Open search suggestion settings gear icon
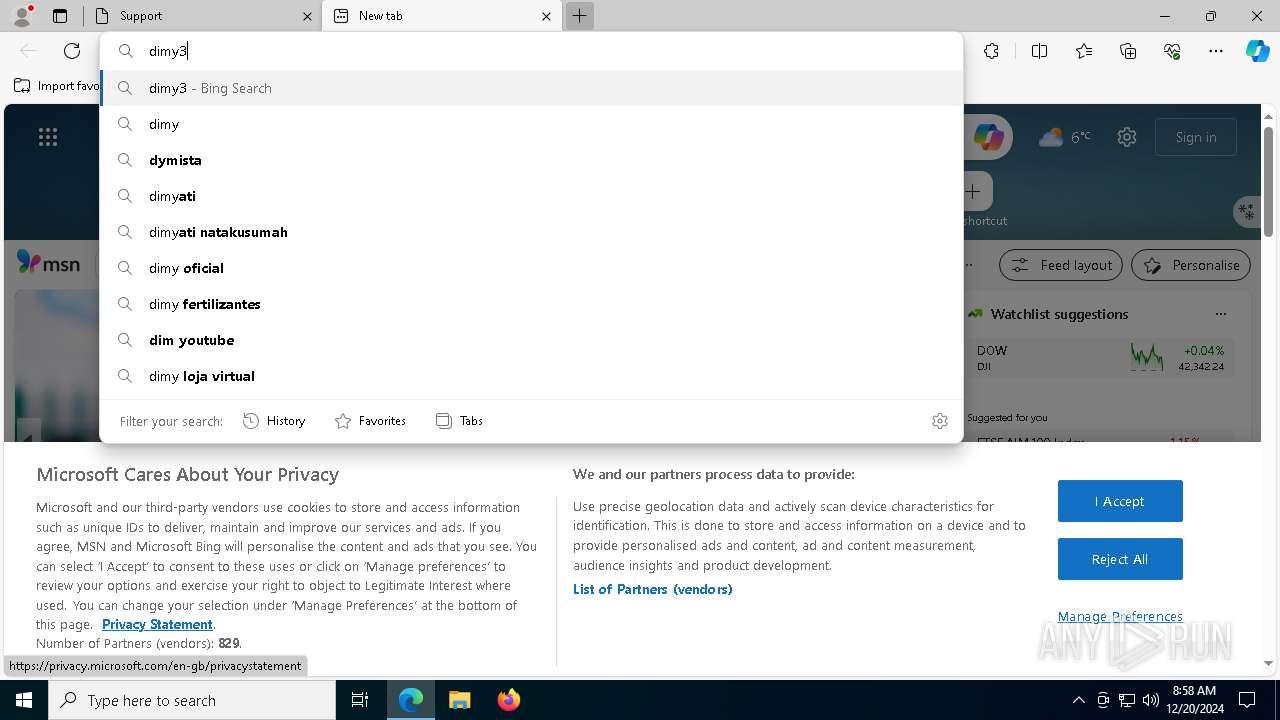 pyautogui.click(x=939, y=421)
